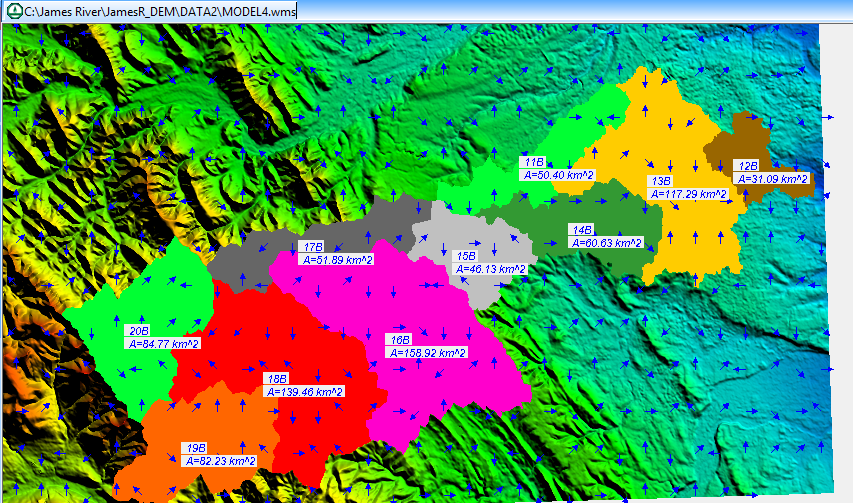Screen dimensions: 853x503
Task: Select the 17B basin label
Action: tap(313, 247)
